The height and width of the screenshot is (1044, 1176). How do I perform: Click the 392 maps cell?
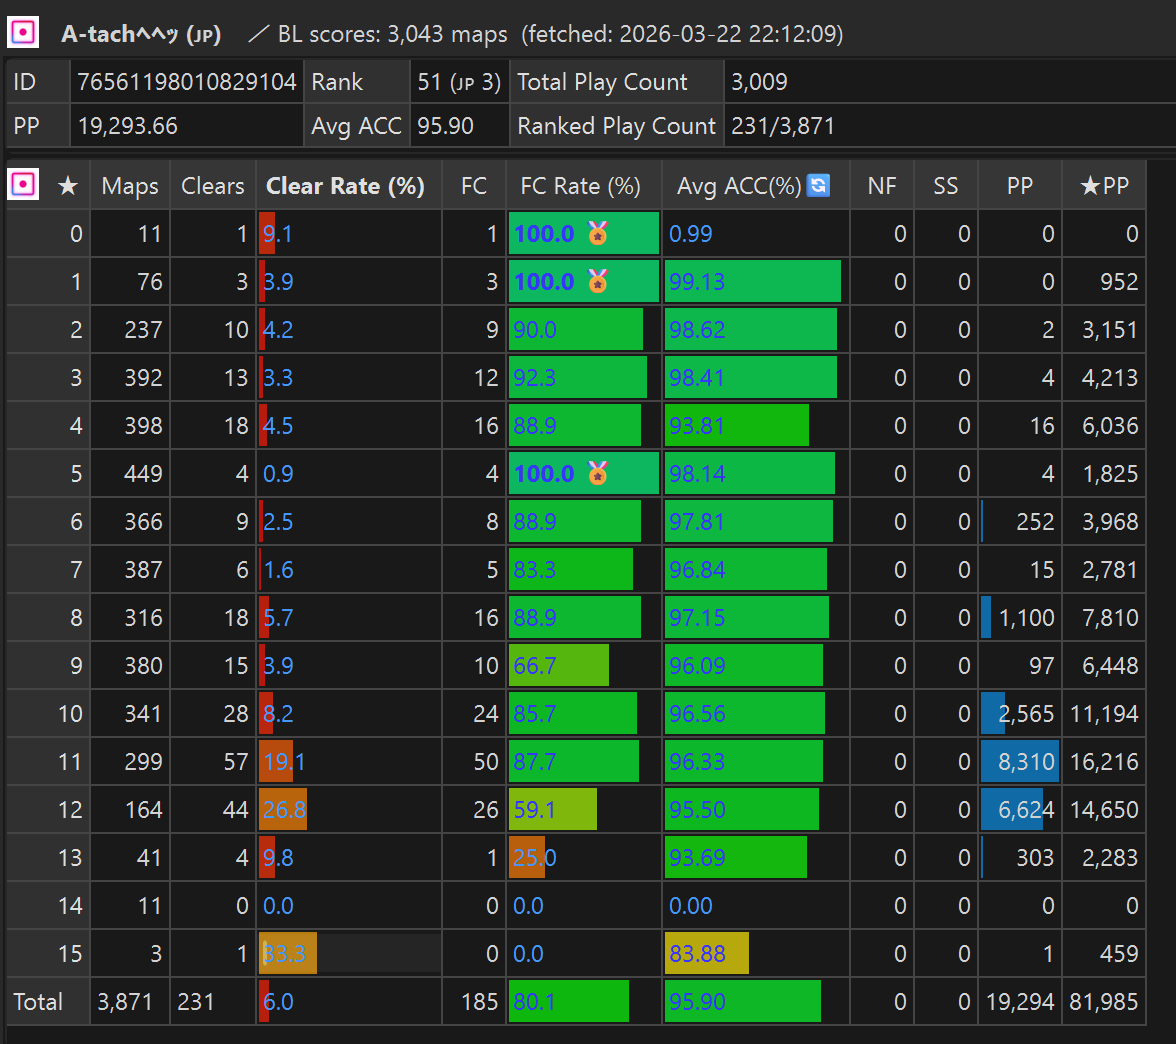point(130,377)
